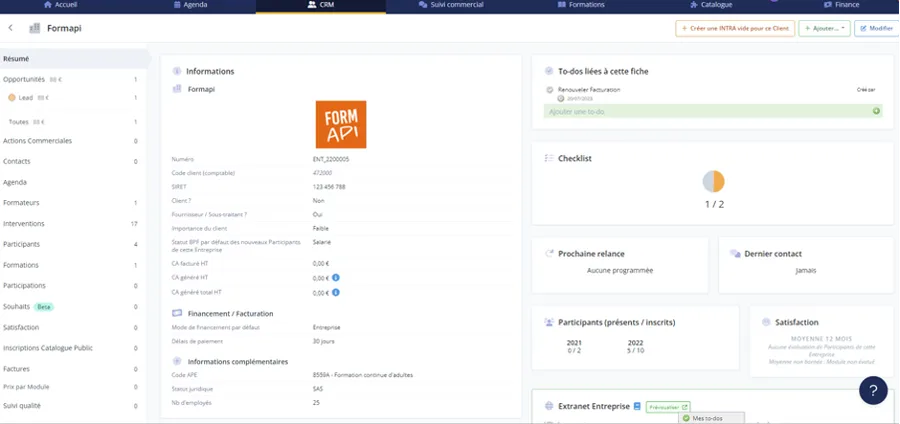
Task: Click green plus icon in Ajouter une to-do
Action: pyautogui.click(x=876, y=111)
